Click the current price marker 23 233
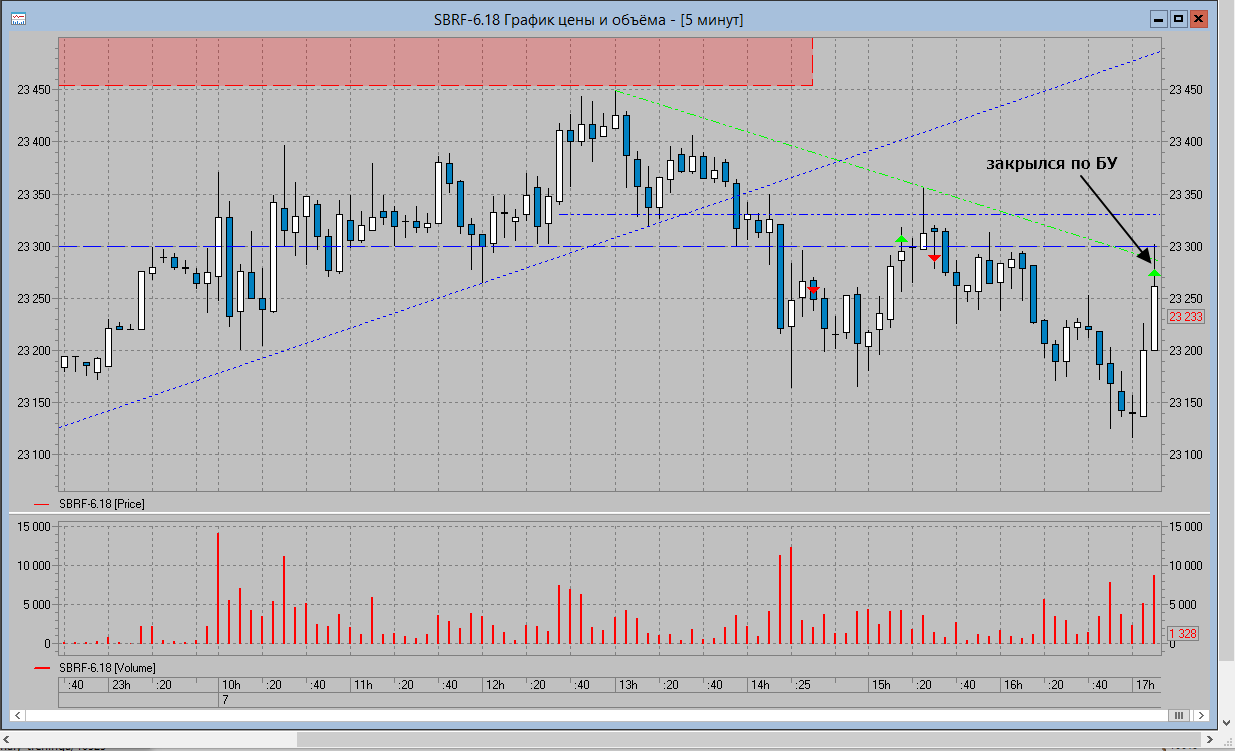Image resolution: width=1235 pixels, height=751 pixels. coord(1185,317)
